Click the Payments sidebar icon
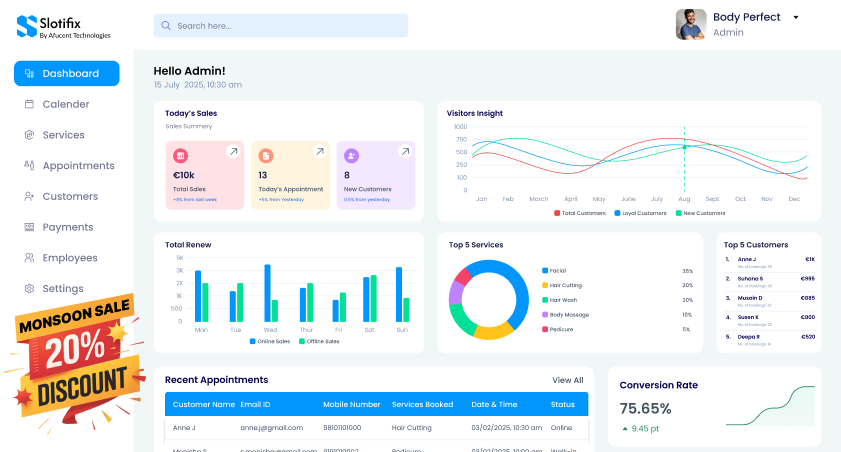The height and width of the screenshot is (452, 841). 30,227
